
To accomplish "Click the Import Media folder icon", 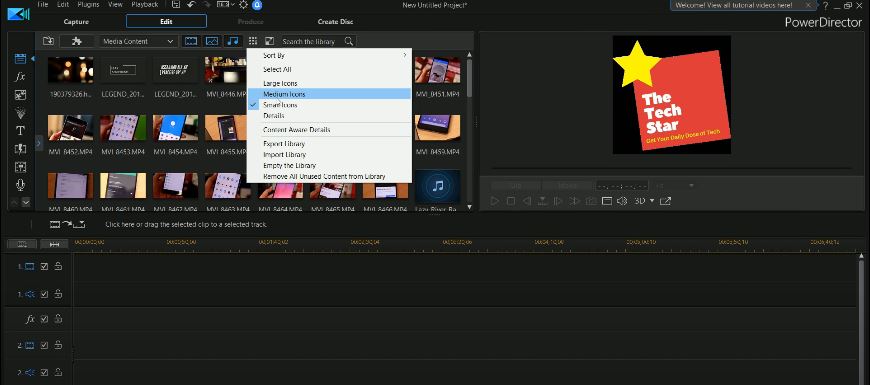I will (48, 41).
